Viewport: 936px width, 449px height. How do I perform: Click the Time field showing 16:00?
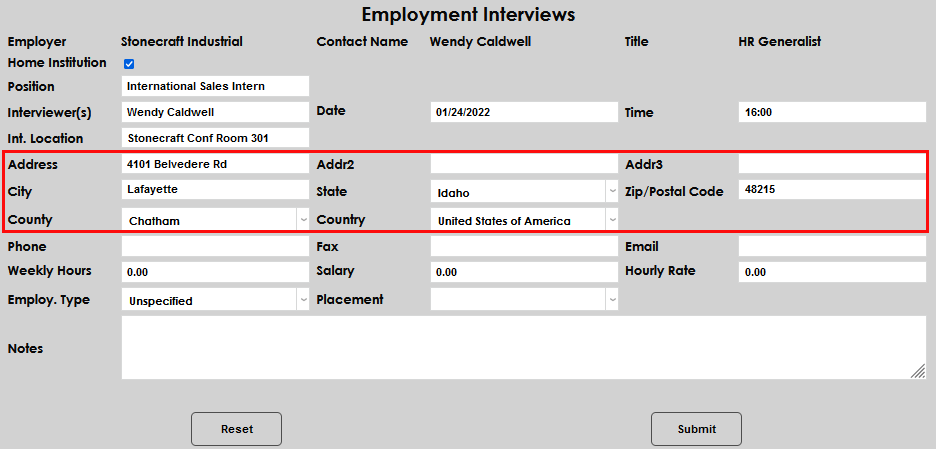tap(833, 112)
